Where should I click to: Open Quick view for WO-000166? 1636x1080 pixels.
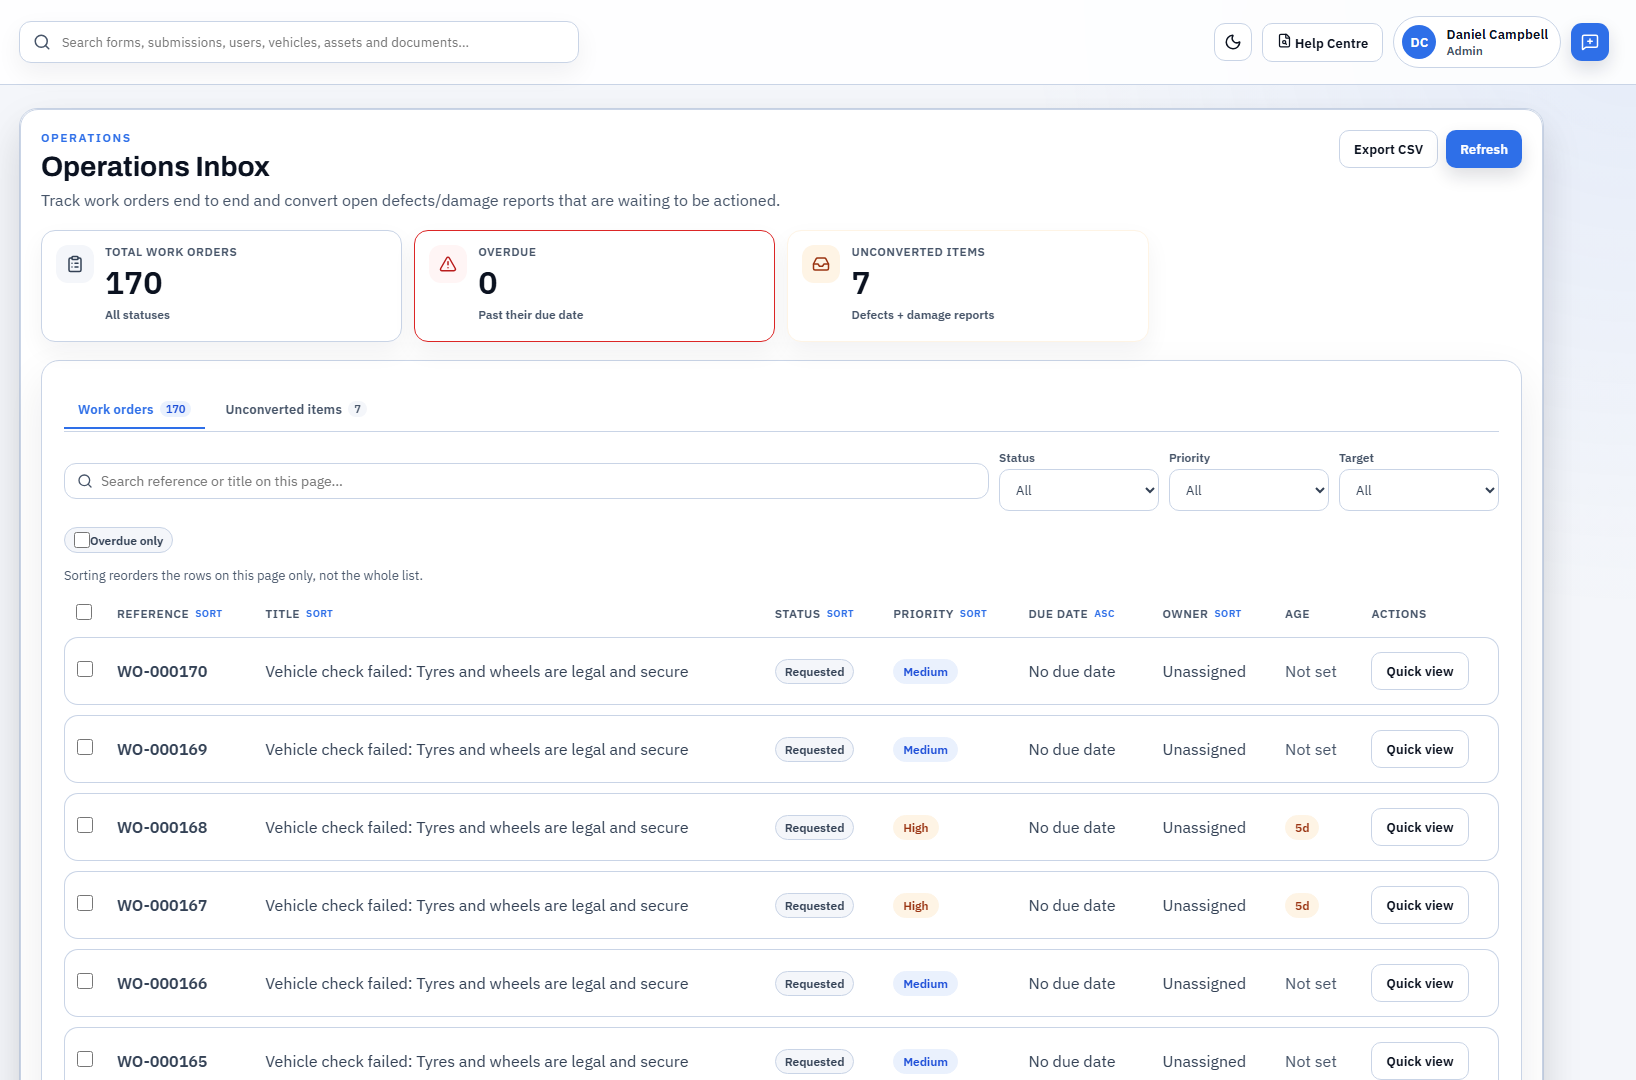[x=1419, y=983]
